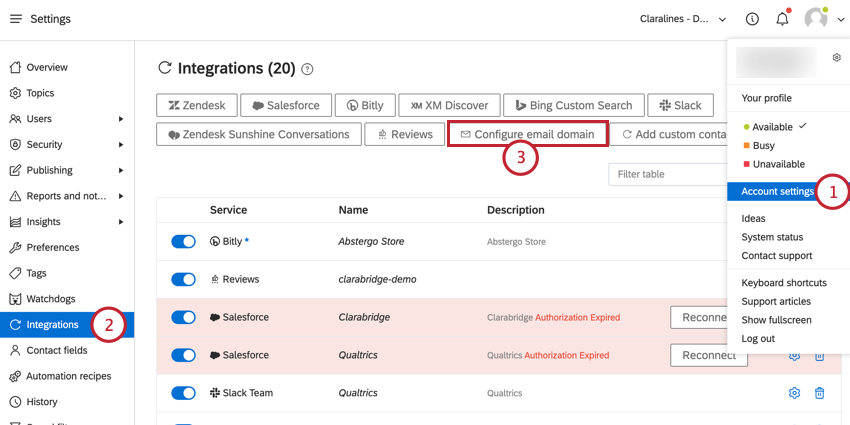Click into the Filter table field
The width and height of the screenshot is (850, 425).
(x=668, y=175)
